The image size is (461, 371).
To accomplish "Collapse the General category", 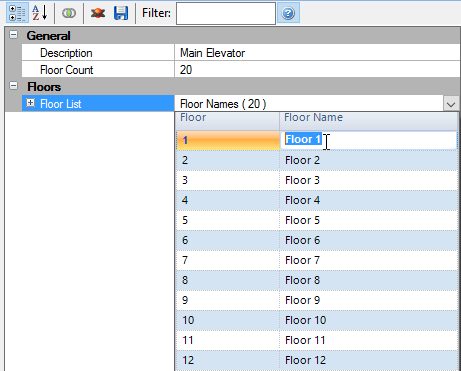I will pyautogui.click(x=14, y=35).
